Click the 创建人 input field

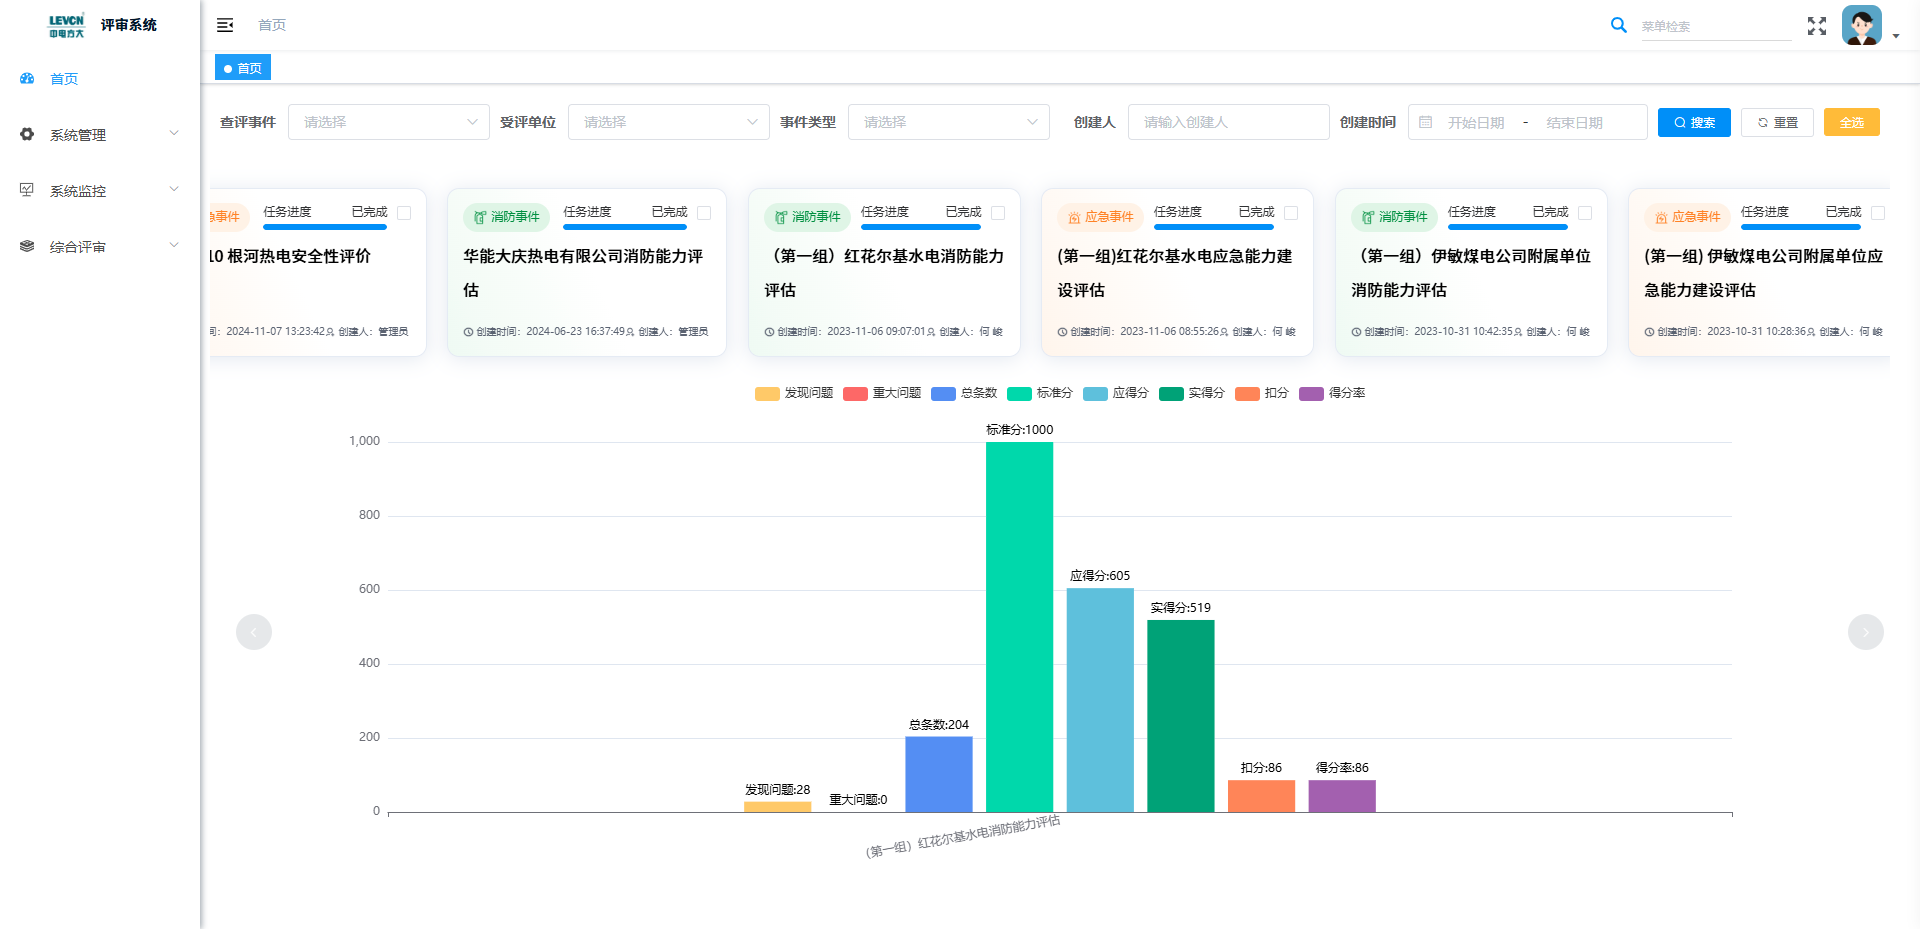point(1229,122)
